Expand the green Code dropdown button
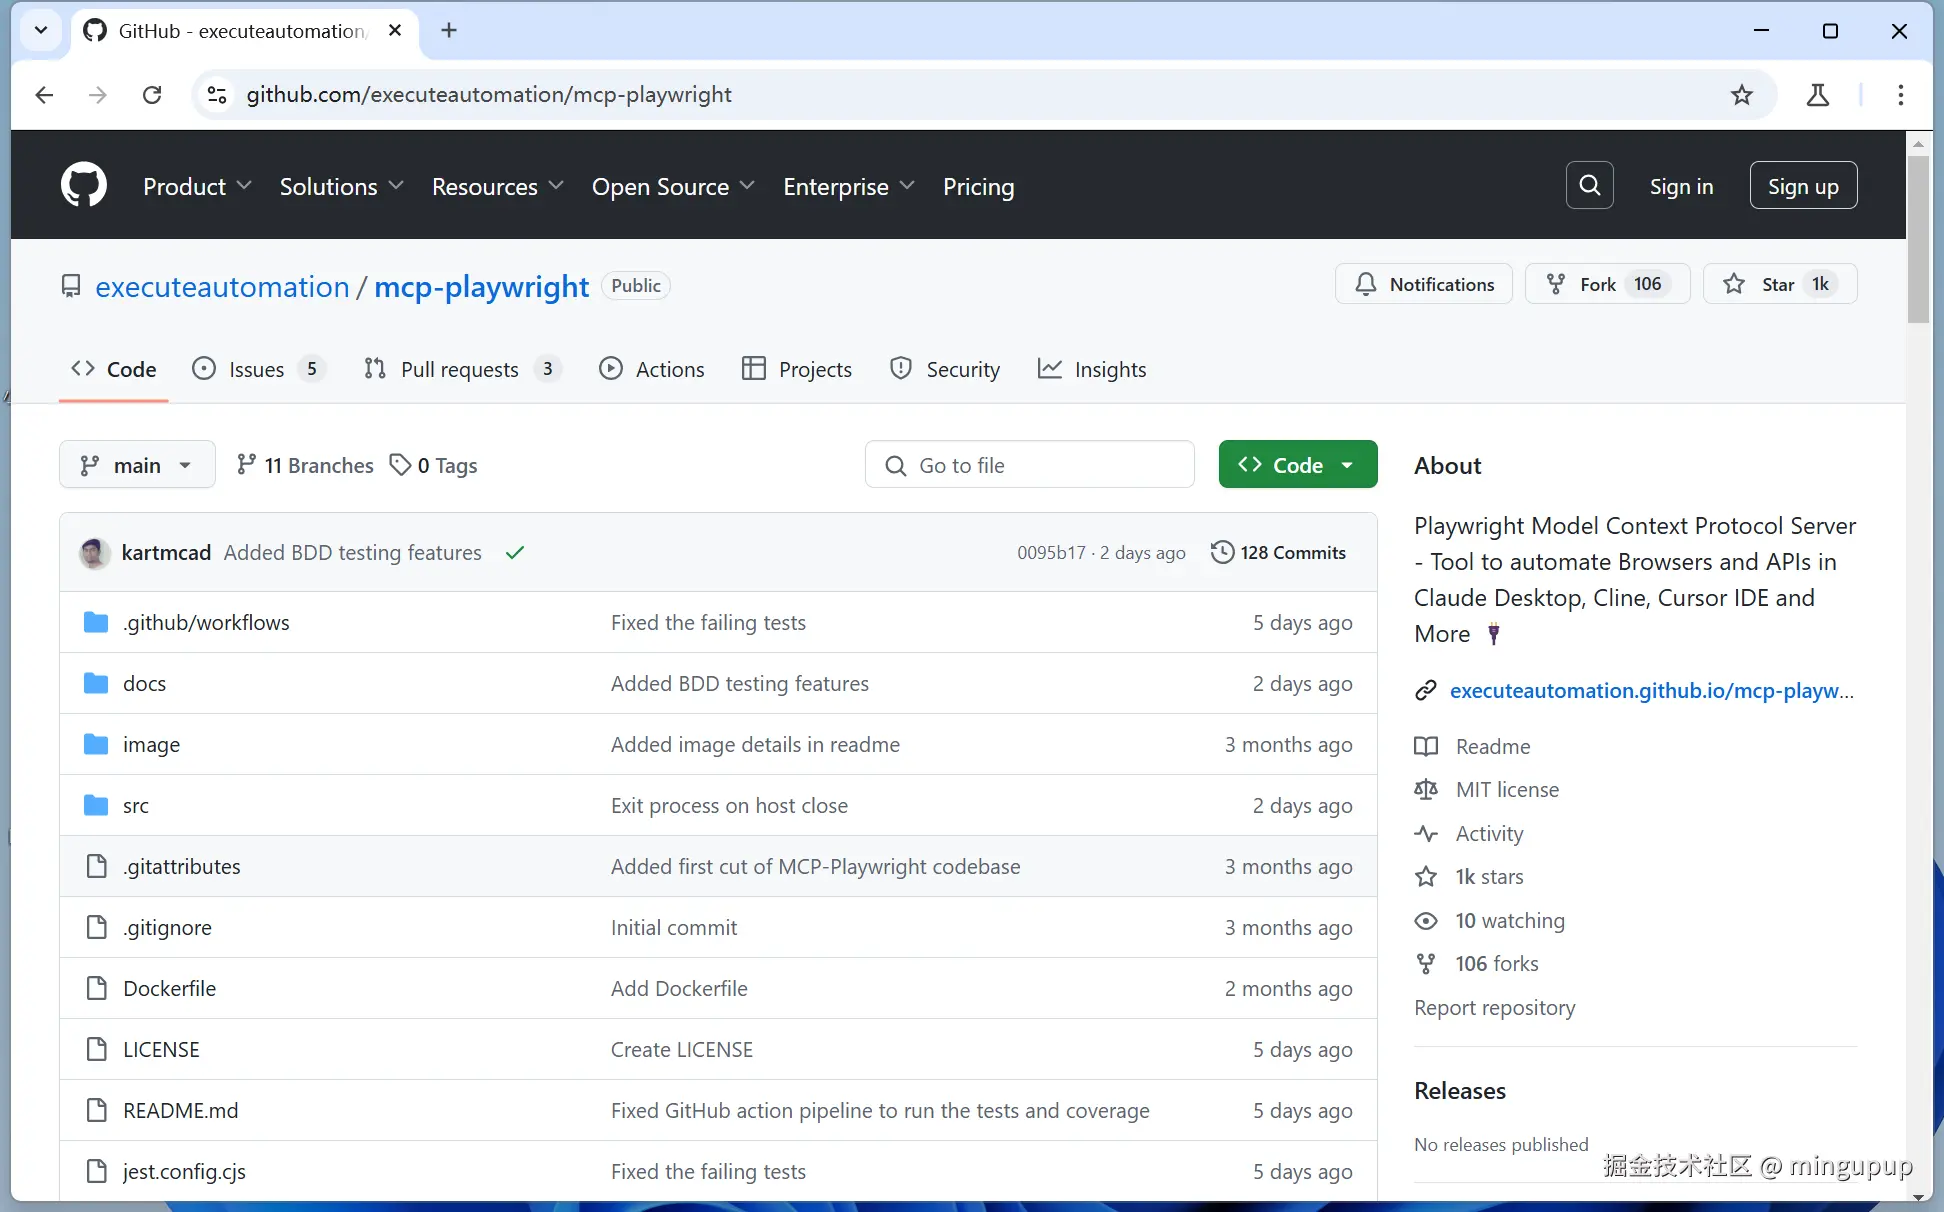 point(1297,465)
